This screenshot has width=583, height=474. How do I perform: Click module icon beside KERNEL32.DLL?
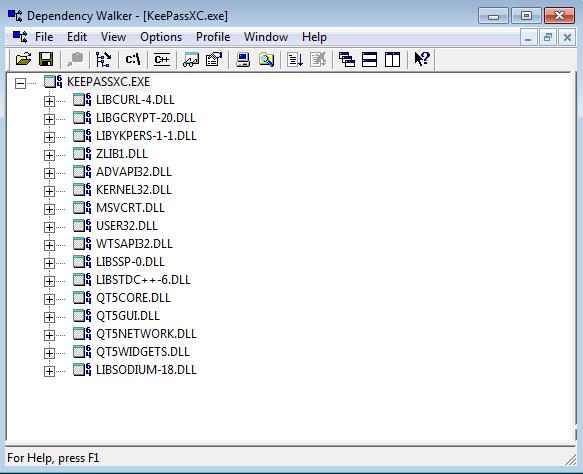coord(82,190)
